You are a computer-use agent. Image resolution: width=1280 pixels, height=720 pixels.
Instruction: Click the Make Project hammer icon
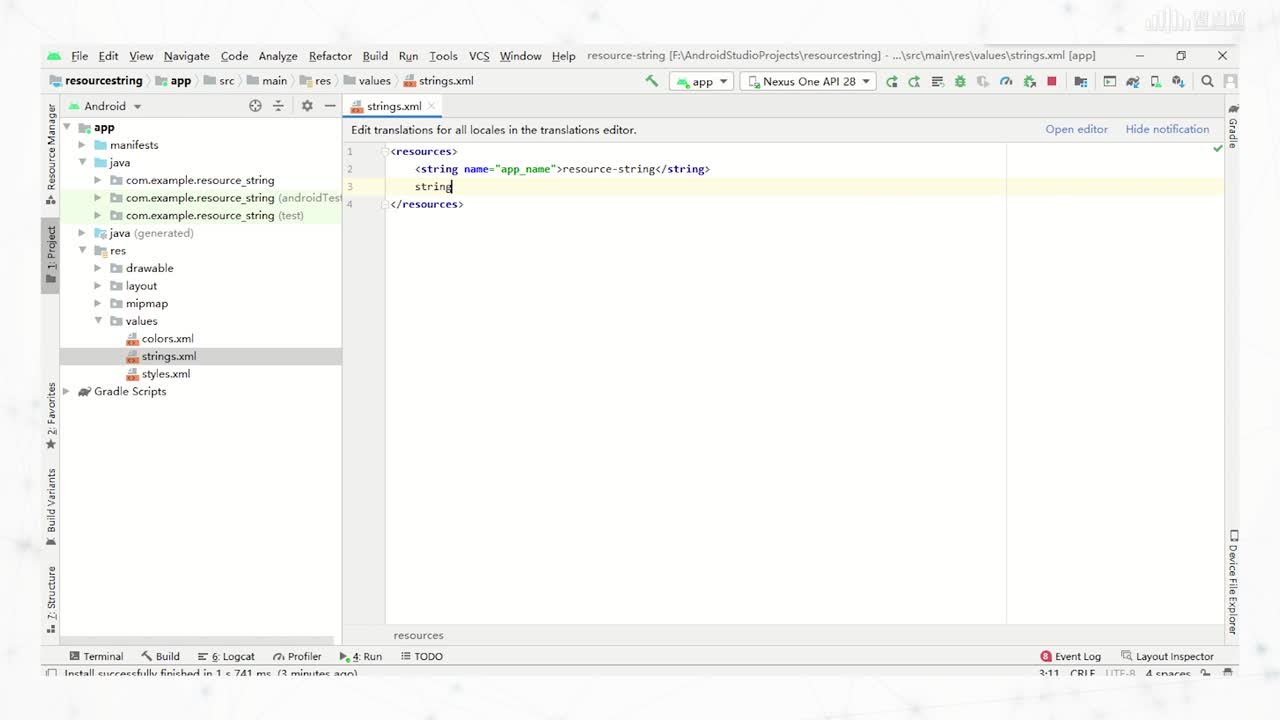point(651,81)
